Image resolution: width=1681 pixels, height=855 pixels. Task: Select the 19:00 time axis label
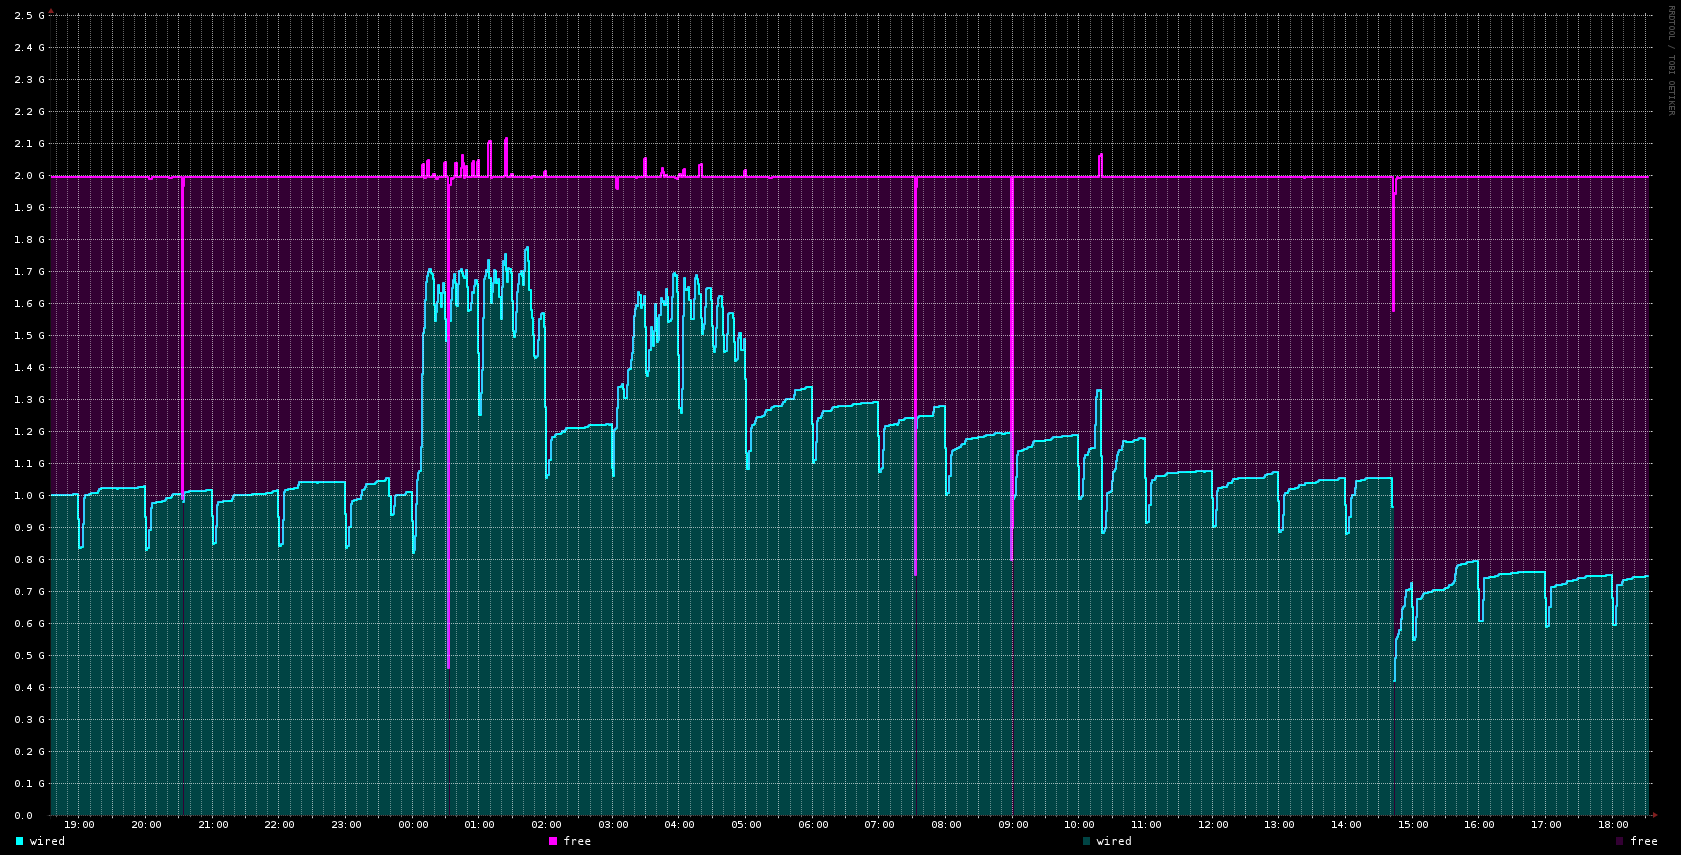(79, 825)
